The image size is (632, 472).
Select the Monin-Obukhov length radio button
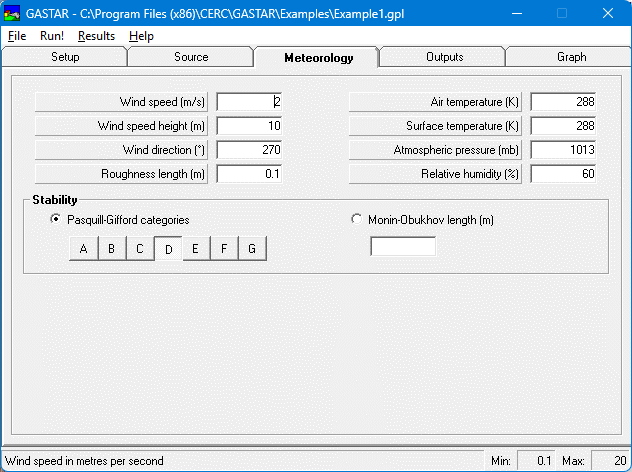(x=358, y=220)
